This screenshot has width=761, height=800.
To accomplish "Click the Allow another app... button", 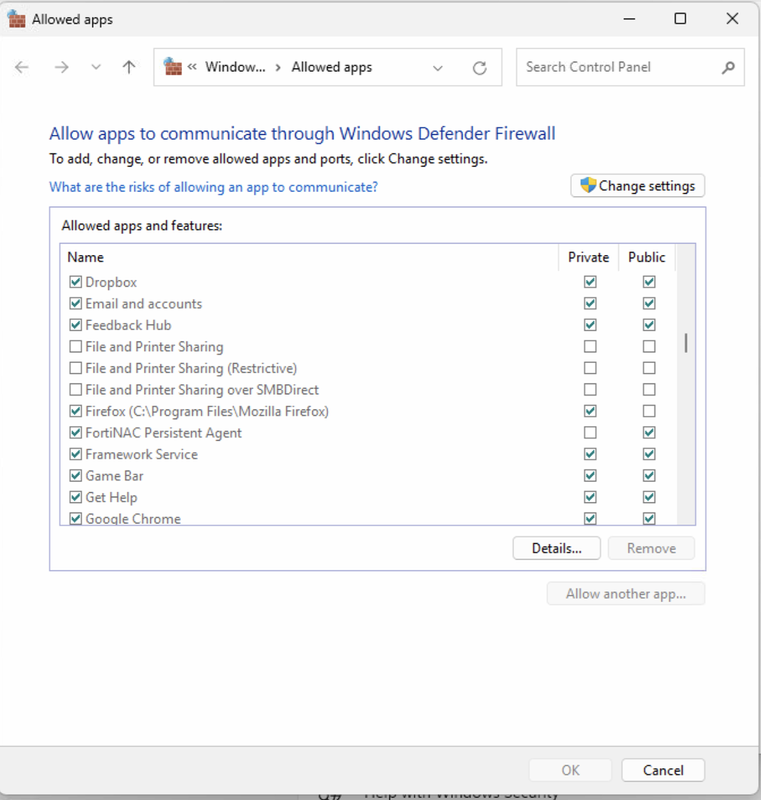I will [626, 594].
